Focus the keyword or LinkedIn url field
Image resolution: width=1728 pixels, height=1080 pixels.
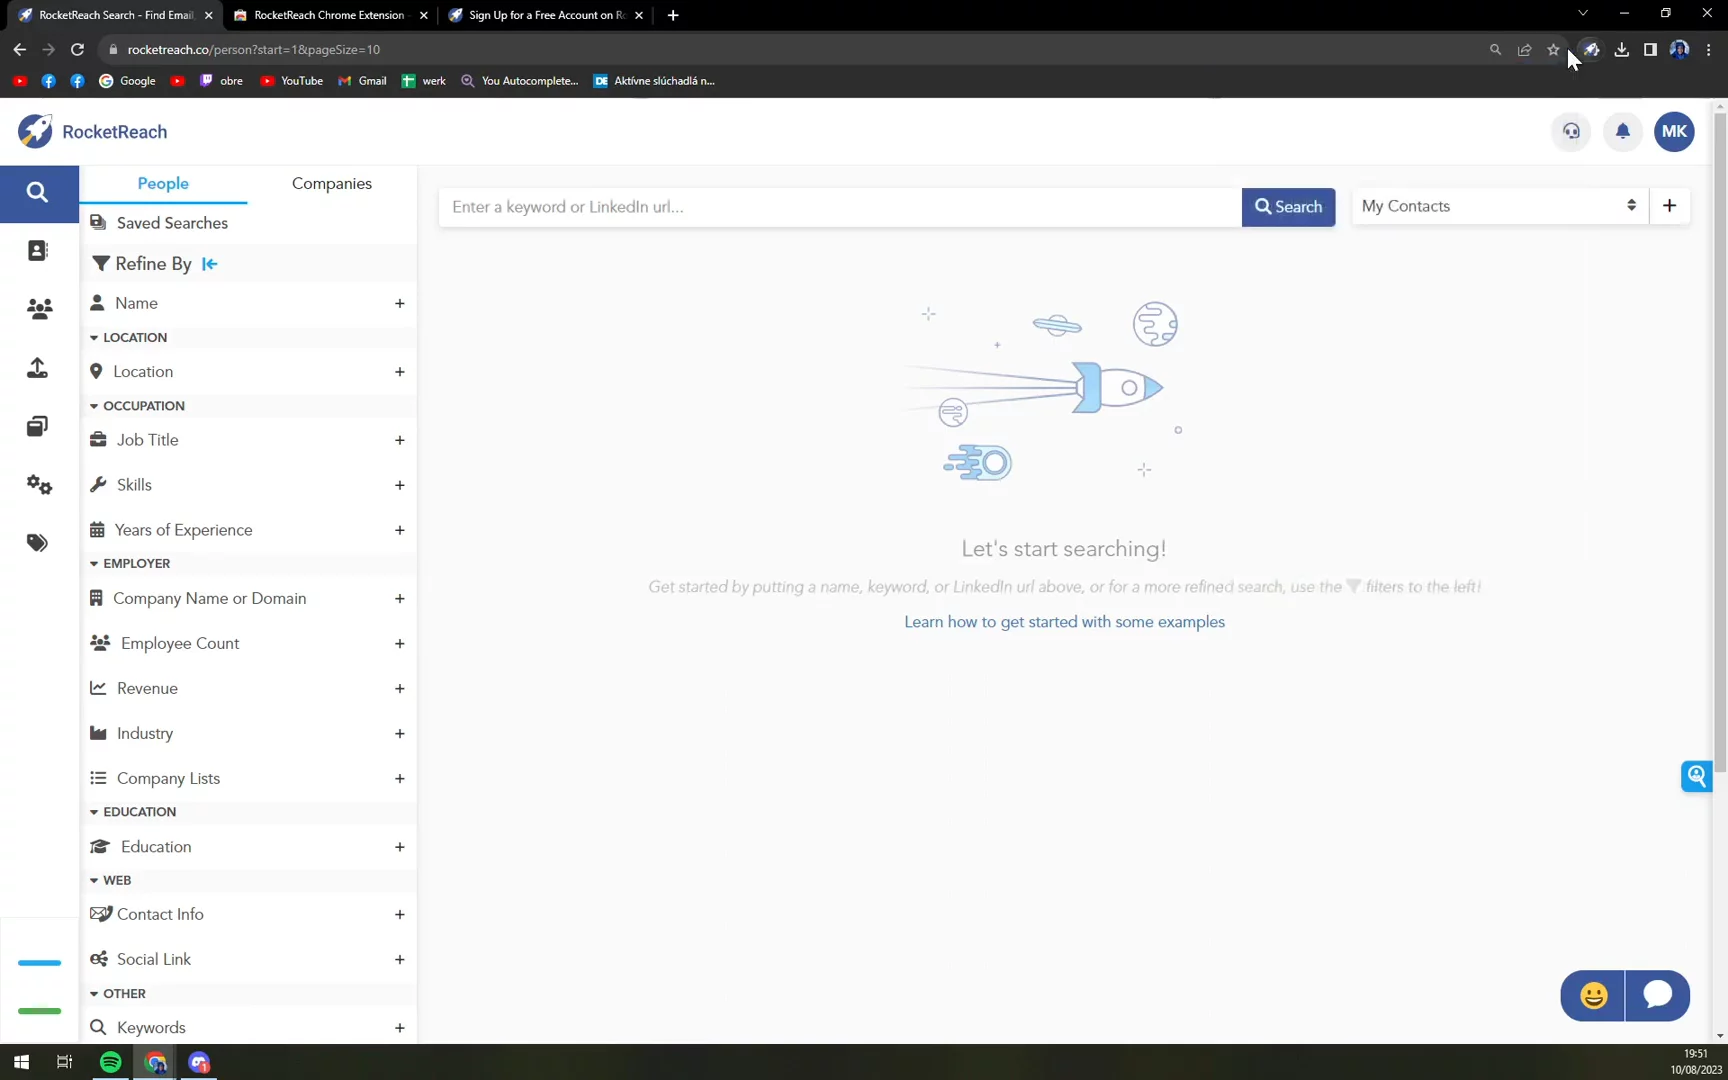tap(840, 207)
